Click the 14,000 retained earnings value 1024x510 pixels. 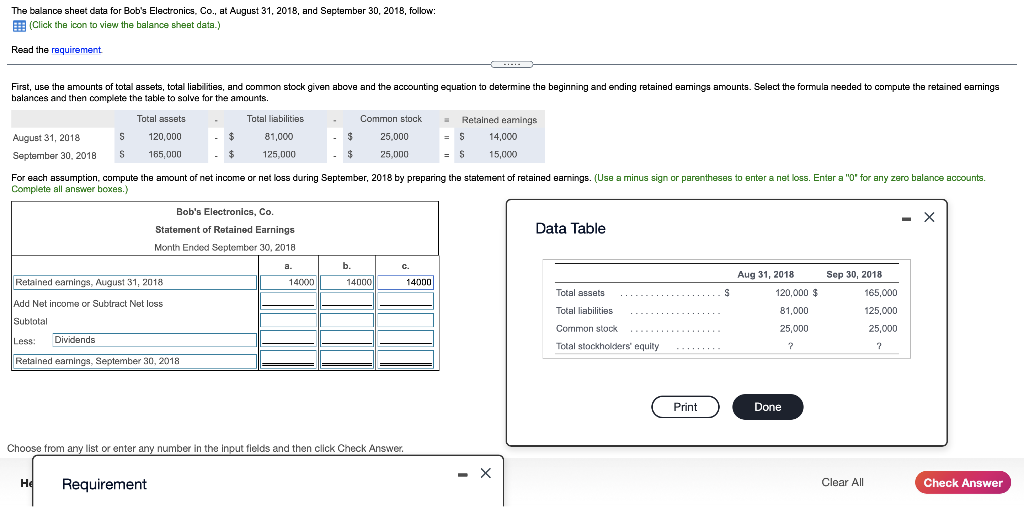(x=502, y=136)
